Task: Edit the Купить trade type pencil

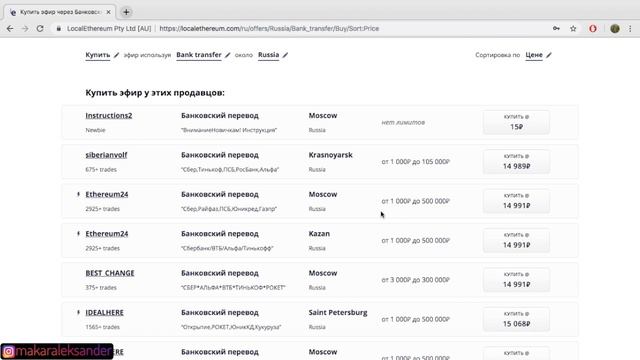Action: pyautogui.click(x=116, y=55)
